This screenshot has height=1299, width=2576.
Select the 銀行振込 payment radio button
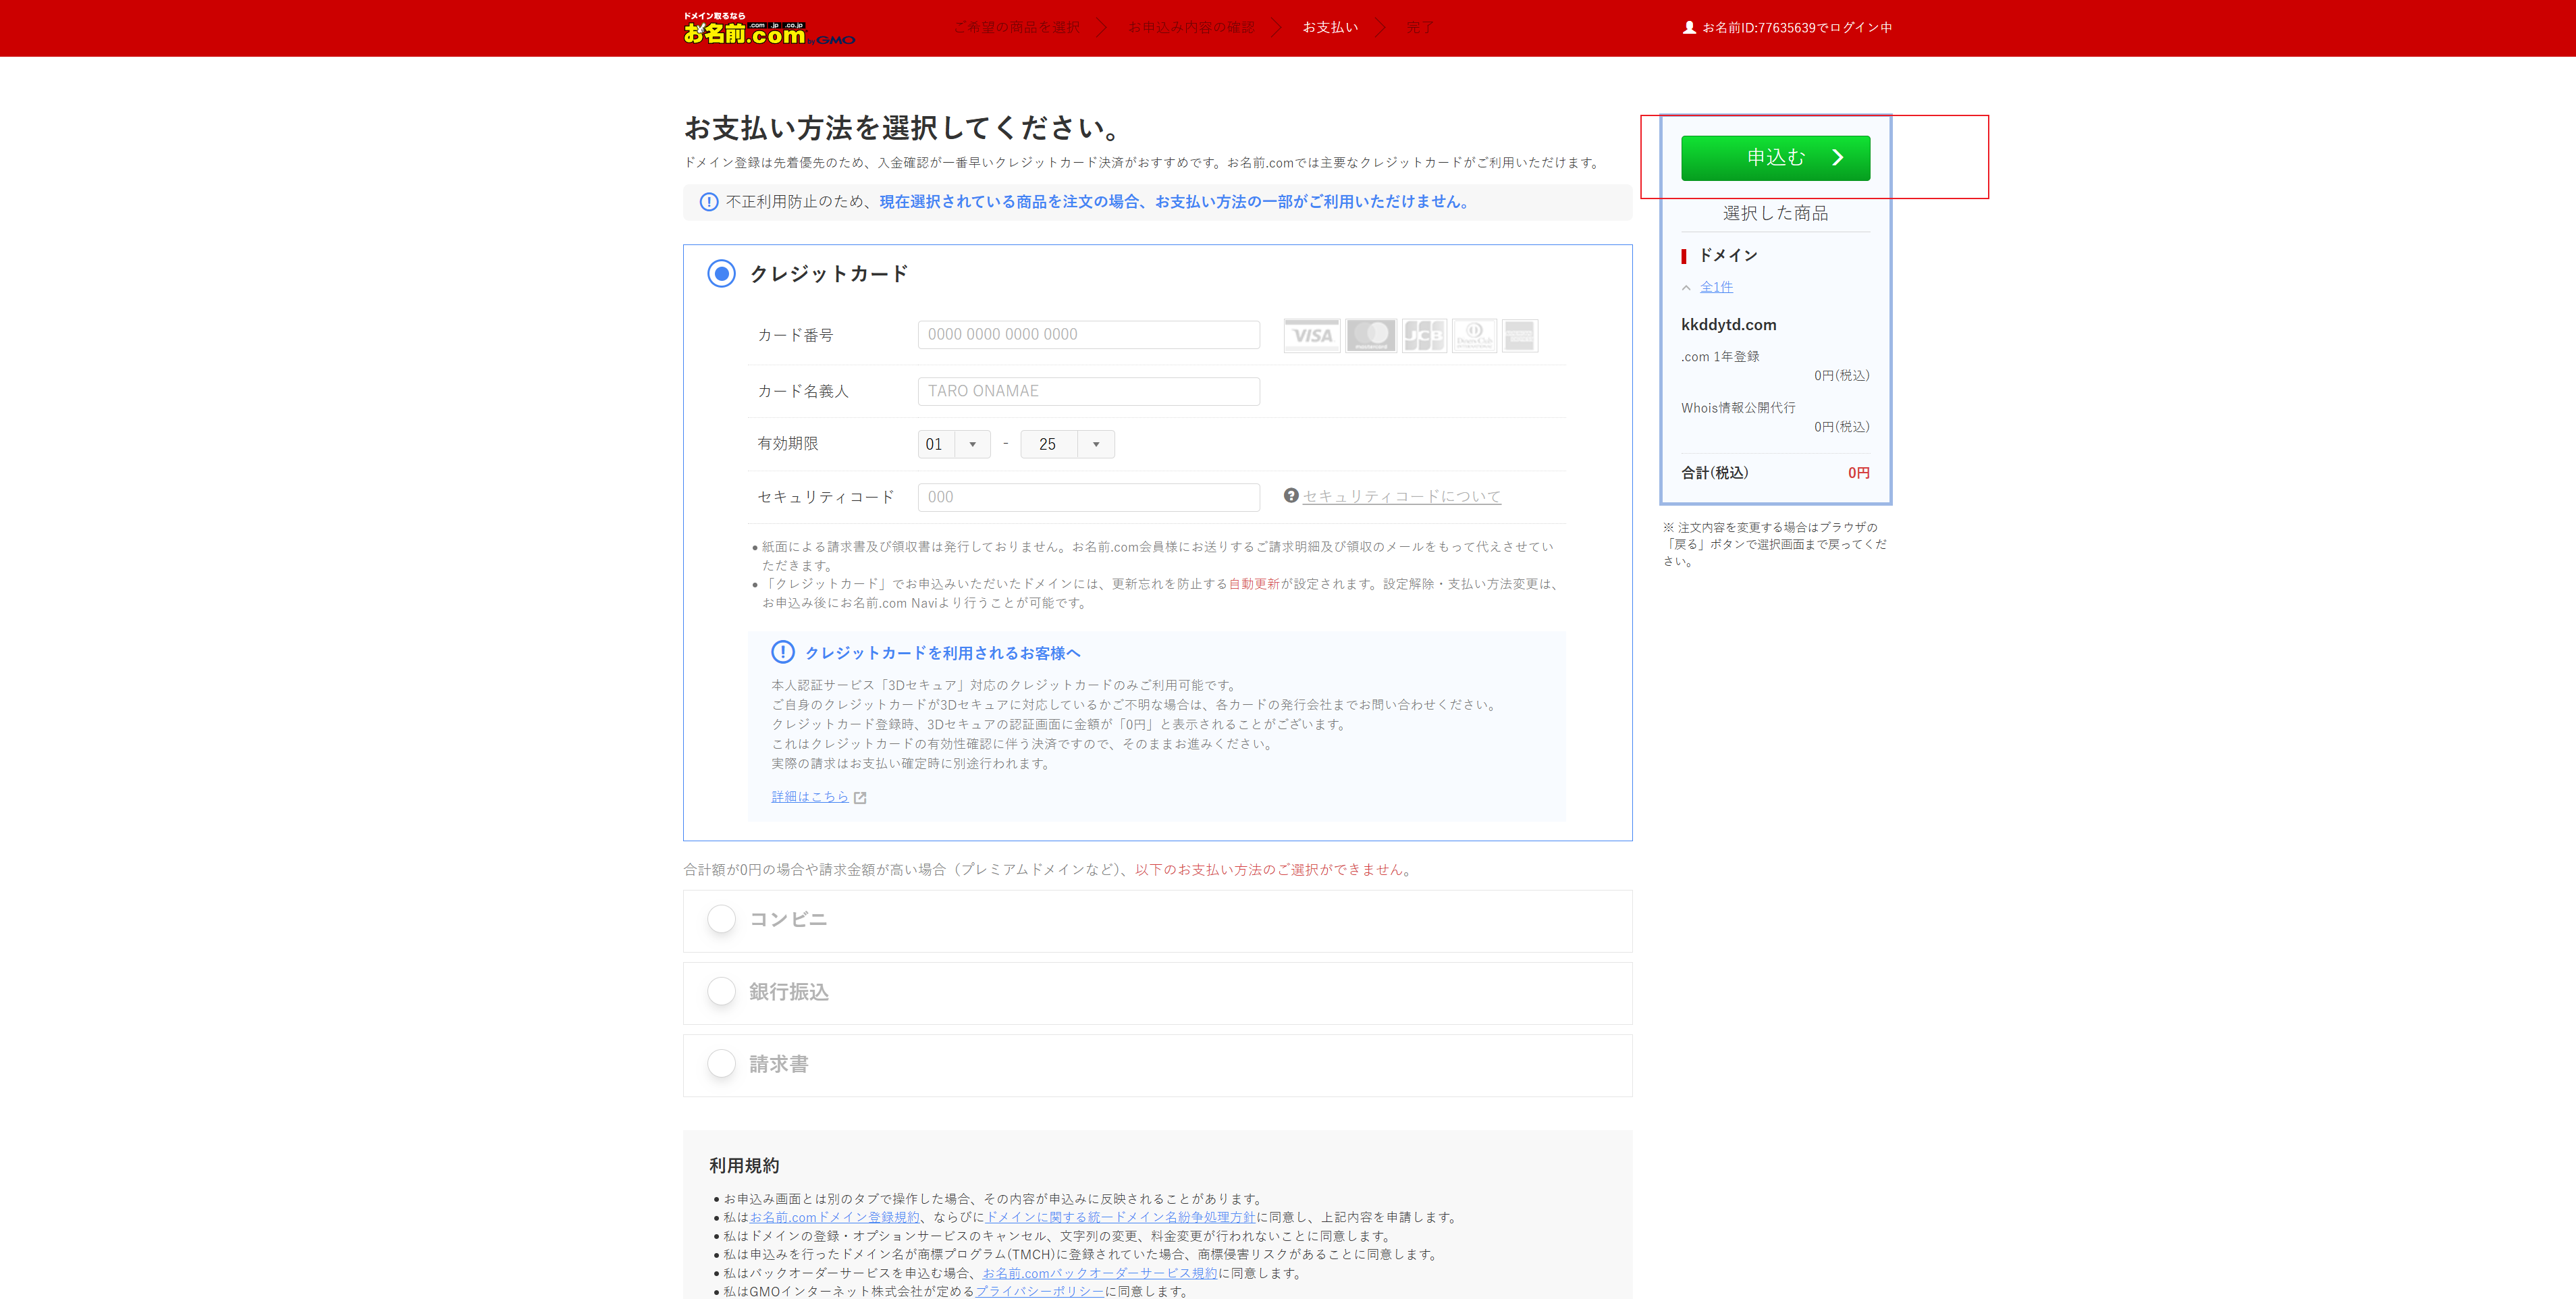(x=721, y=991)
